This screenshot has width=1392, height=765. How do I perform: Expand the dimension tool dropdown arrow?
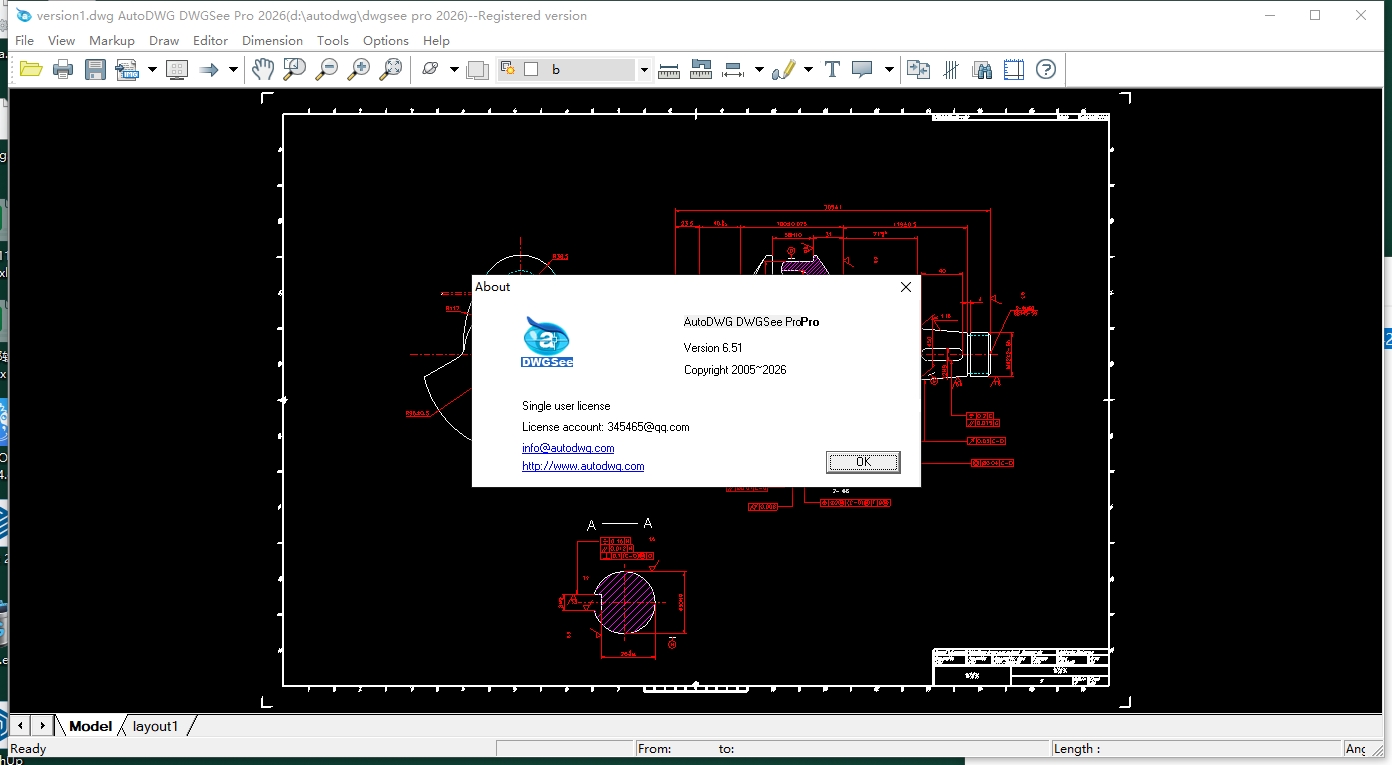(758, 68)
